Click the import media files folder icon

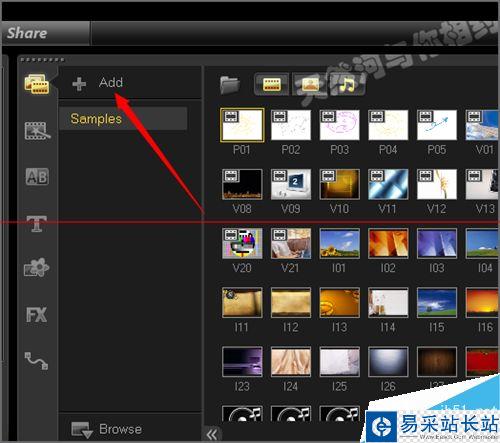pyautogui.click(x=230, y=85)
